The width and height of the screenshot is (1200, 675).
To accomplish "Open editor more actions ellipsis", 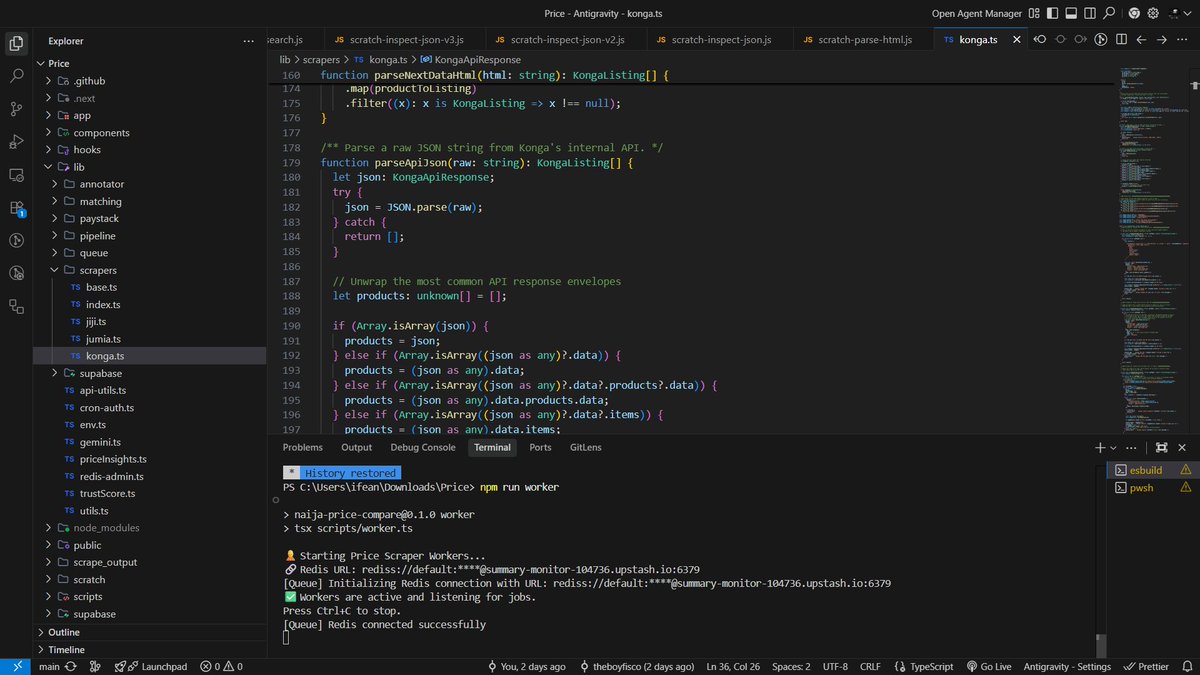I will [x=1182, y=39].
